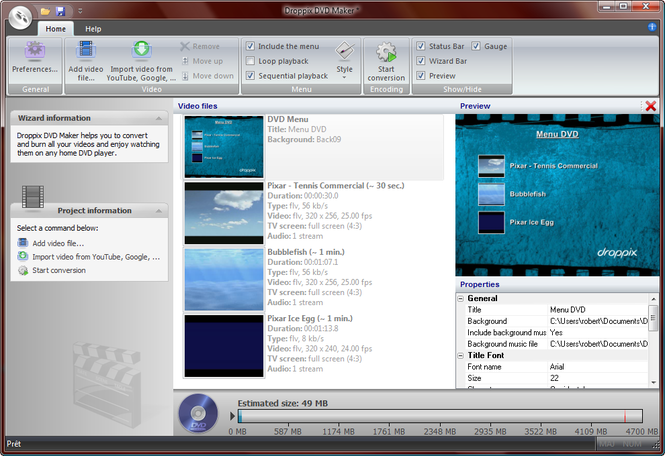Edit the Title property value Menu DVD
The image size is (665, 456).
(x=598, y=310)
